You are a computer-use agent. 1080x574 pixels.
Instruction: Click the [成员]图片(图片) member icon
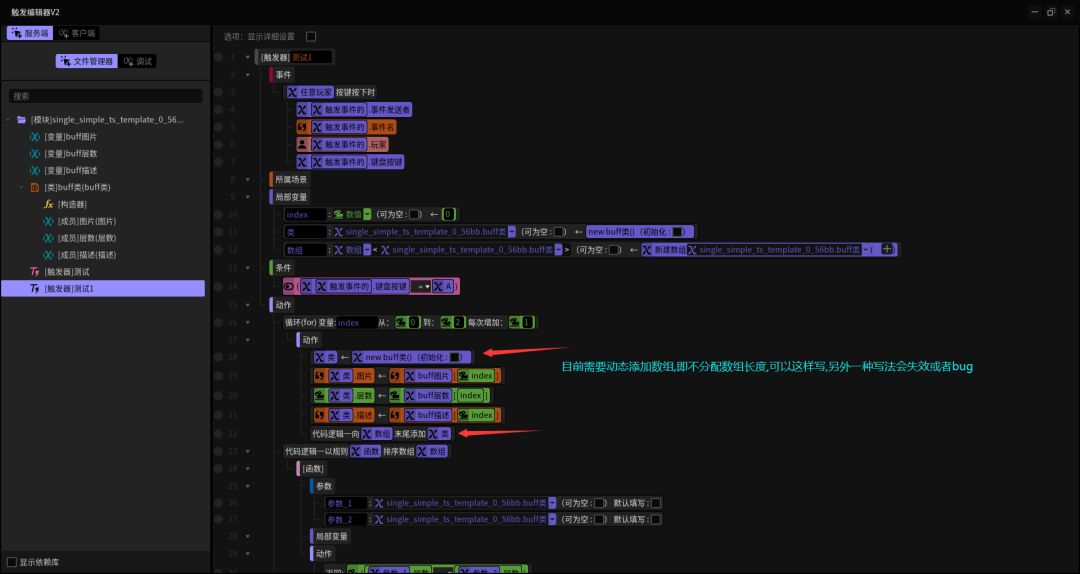48,221
